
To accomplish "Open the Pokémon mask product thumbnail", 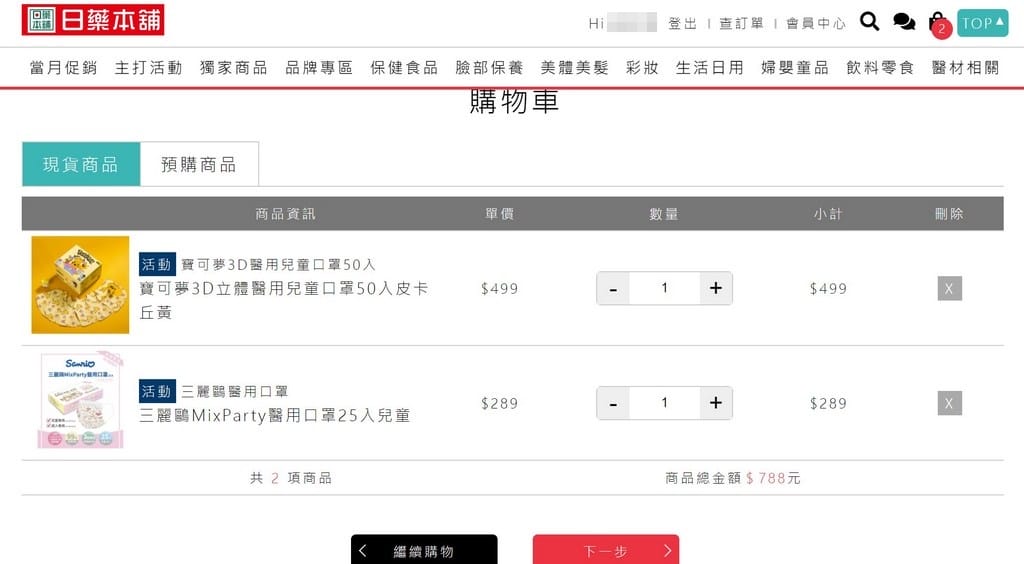I will (80, 285).
